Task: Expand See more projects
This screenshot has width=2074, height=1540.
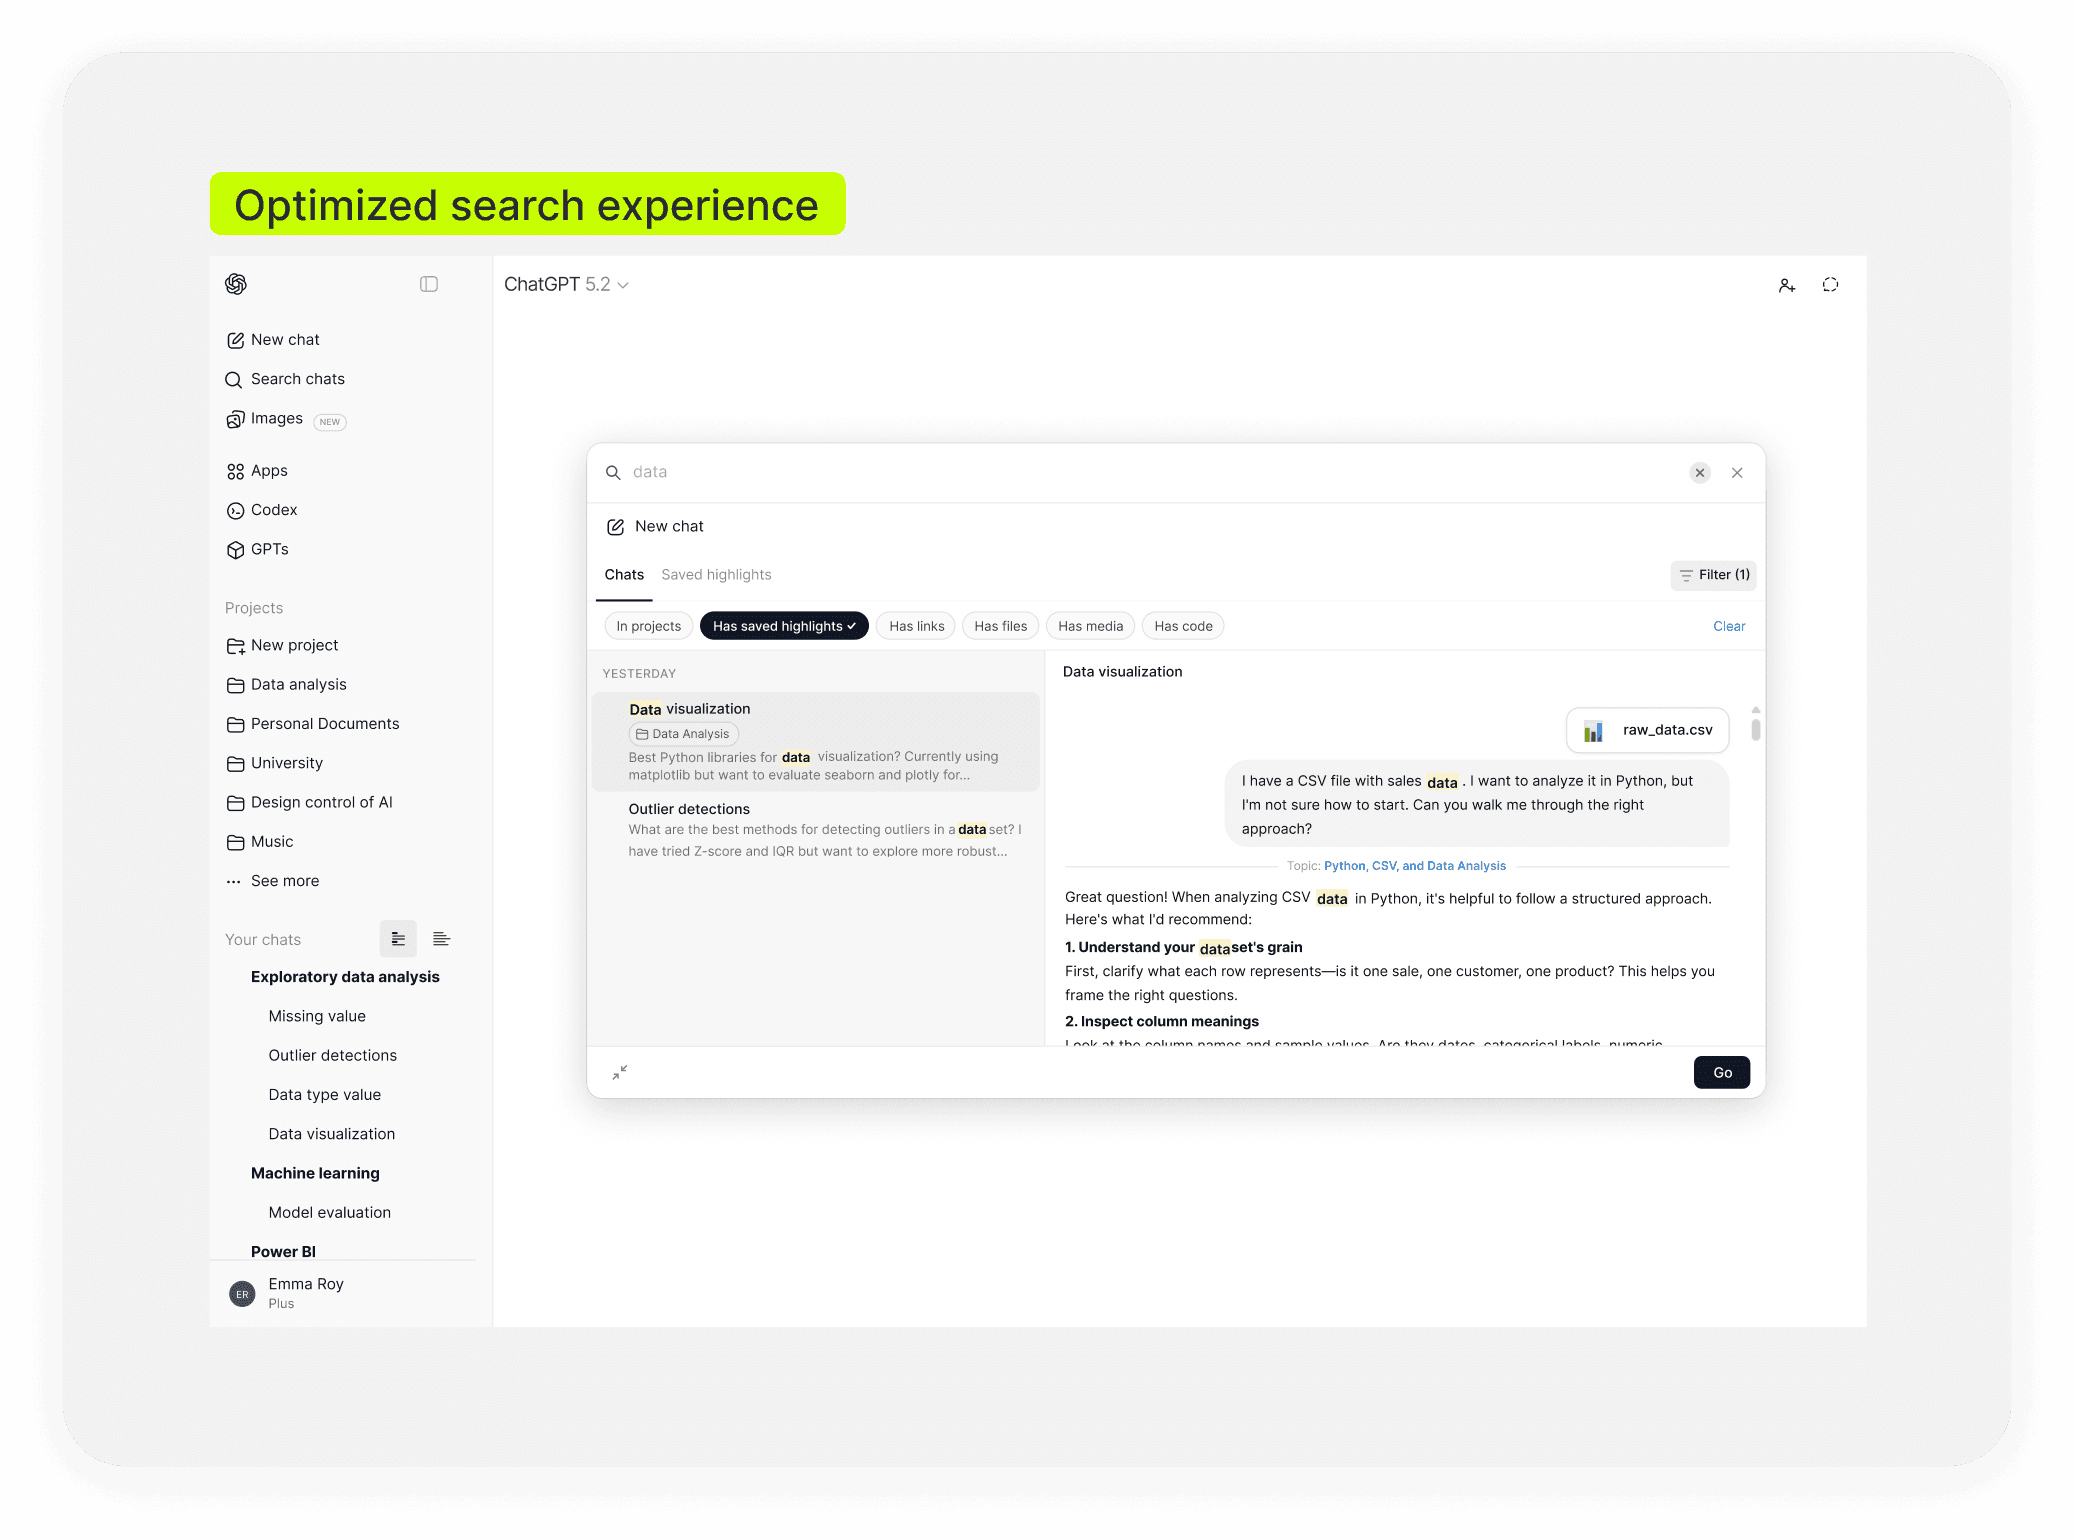Action: point(284,881)
